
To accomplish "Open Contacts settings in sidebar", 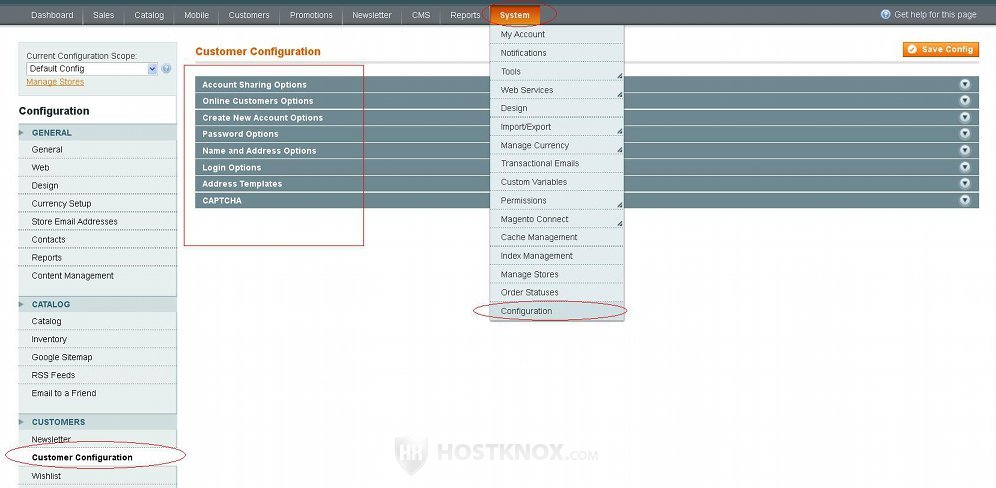I will (x=97, y=240).
